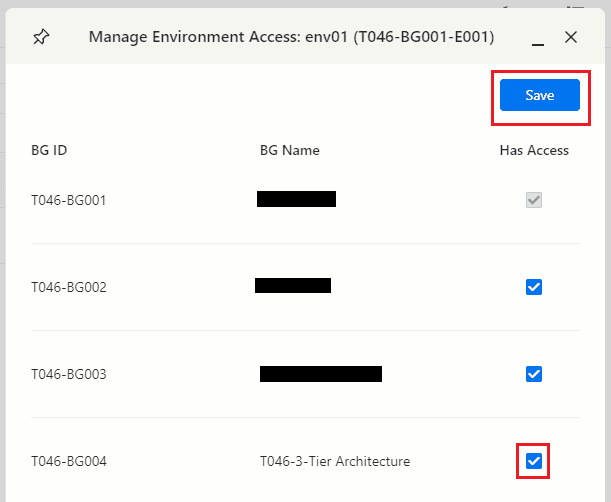Select the T046-BG001 ID cell

69,200
